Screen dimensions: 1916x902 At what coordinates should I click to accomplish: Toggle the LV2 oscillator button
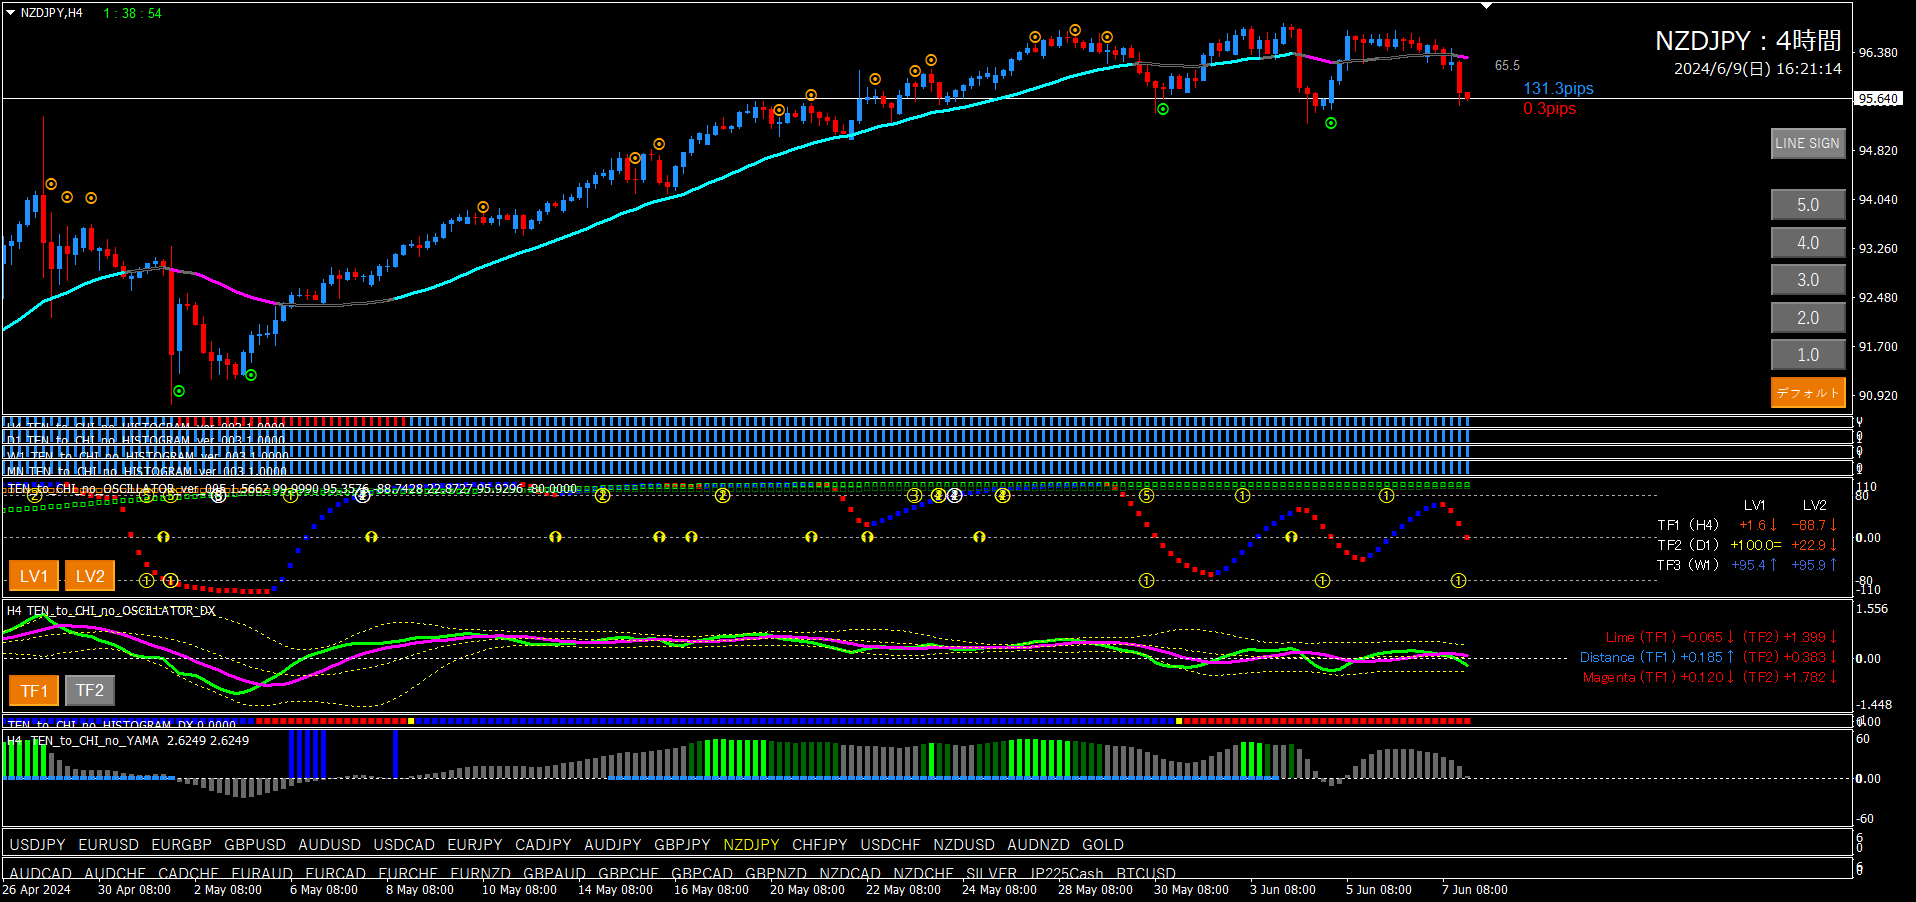90,576
